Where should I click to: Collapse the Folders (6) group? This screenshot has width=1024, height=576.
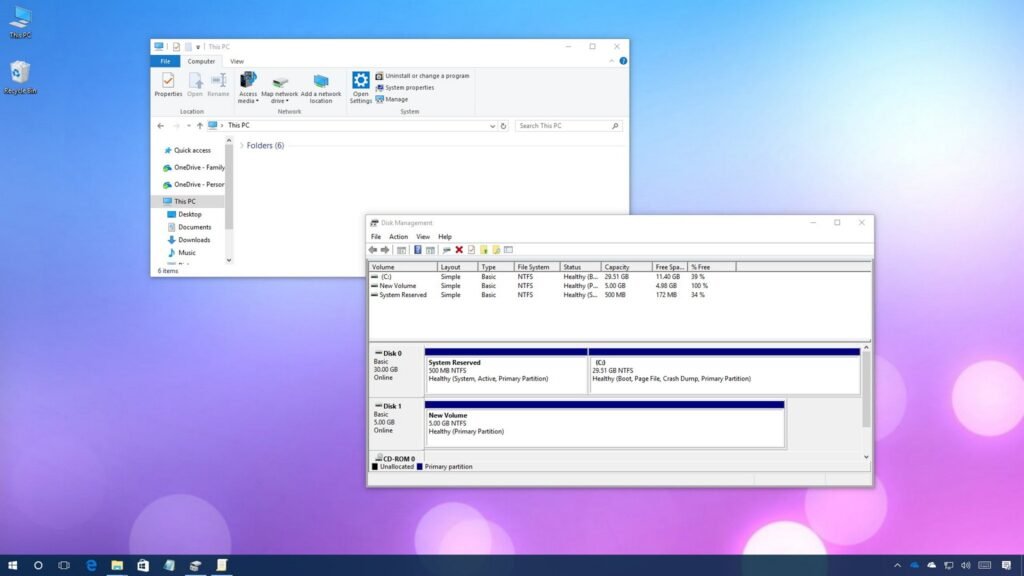coord(242,146)
